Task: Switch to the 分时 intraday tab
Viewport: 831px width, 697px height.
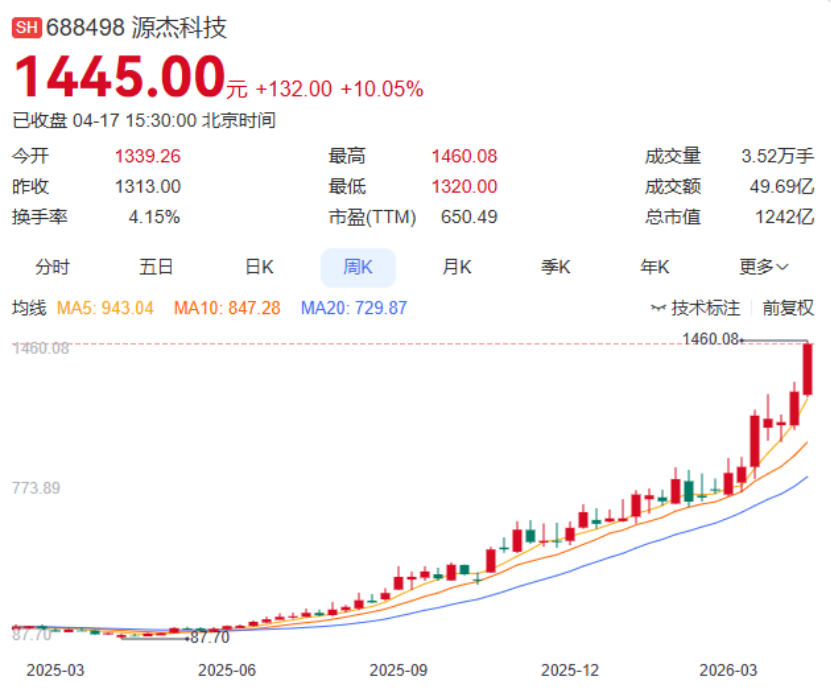Action: (x=53, y=267)
